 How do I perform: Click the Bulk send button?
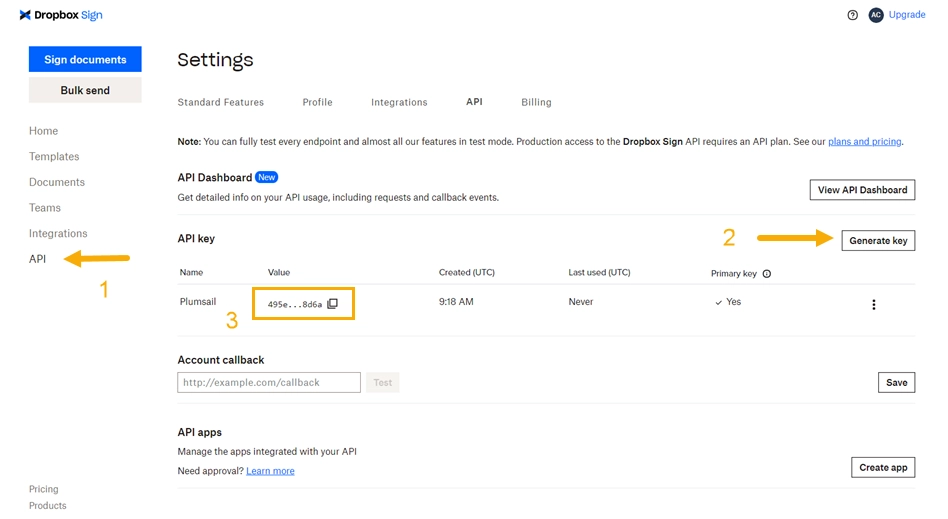[85, 90]
